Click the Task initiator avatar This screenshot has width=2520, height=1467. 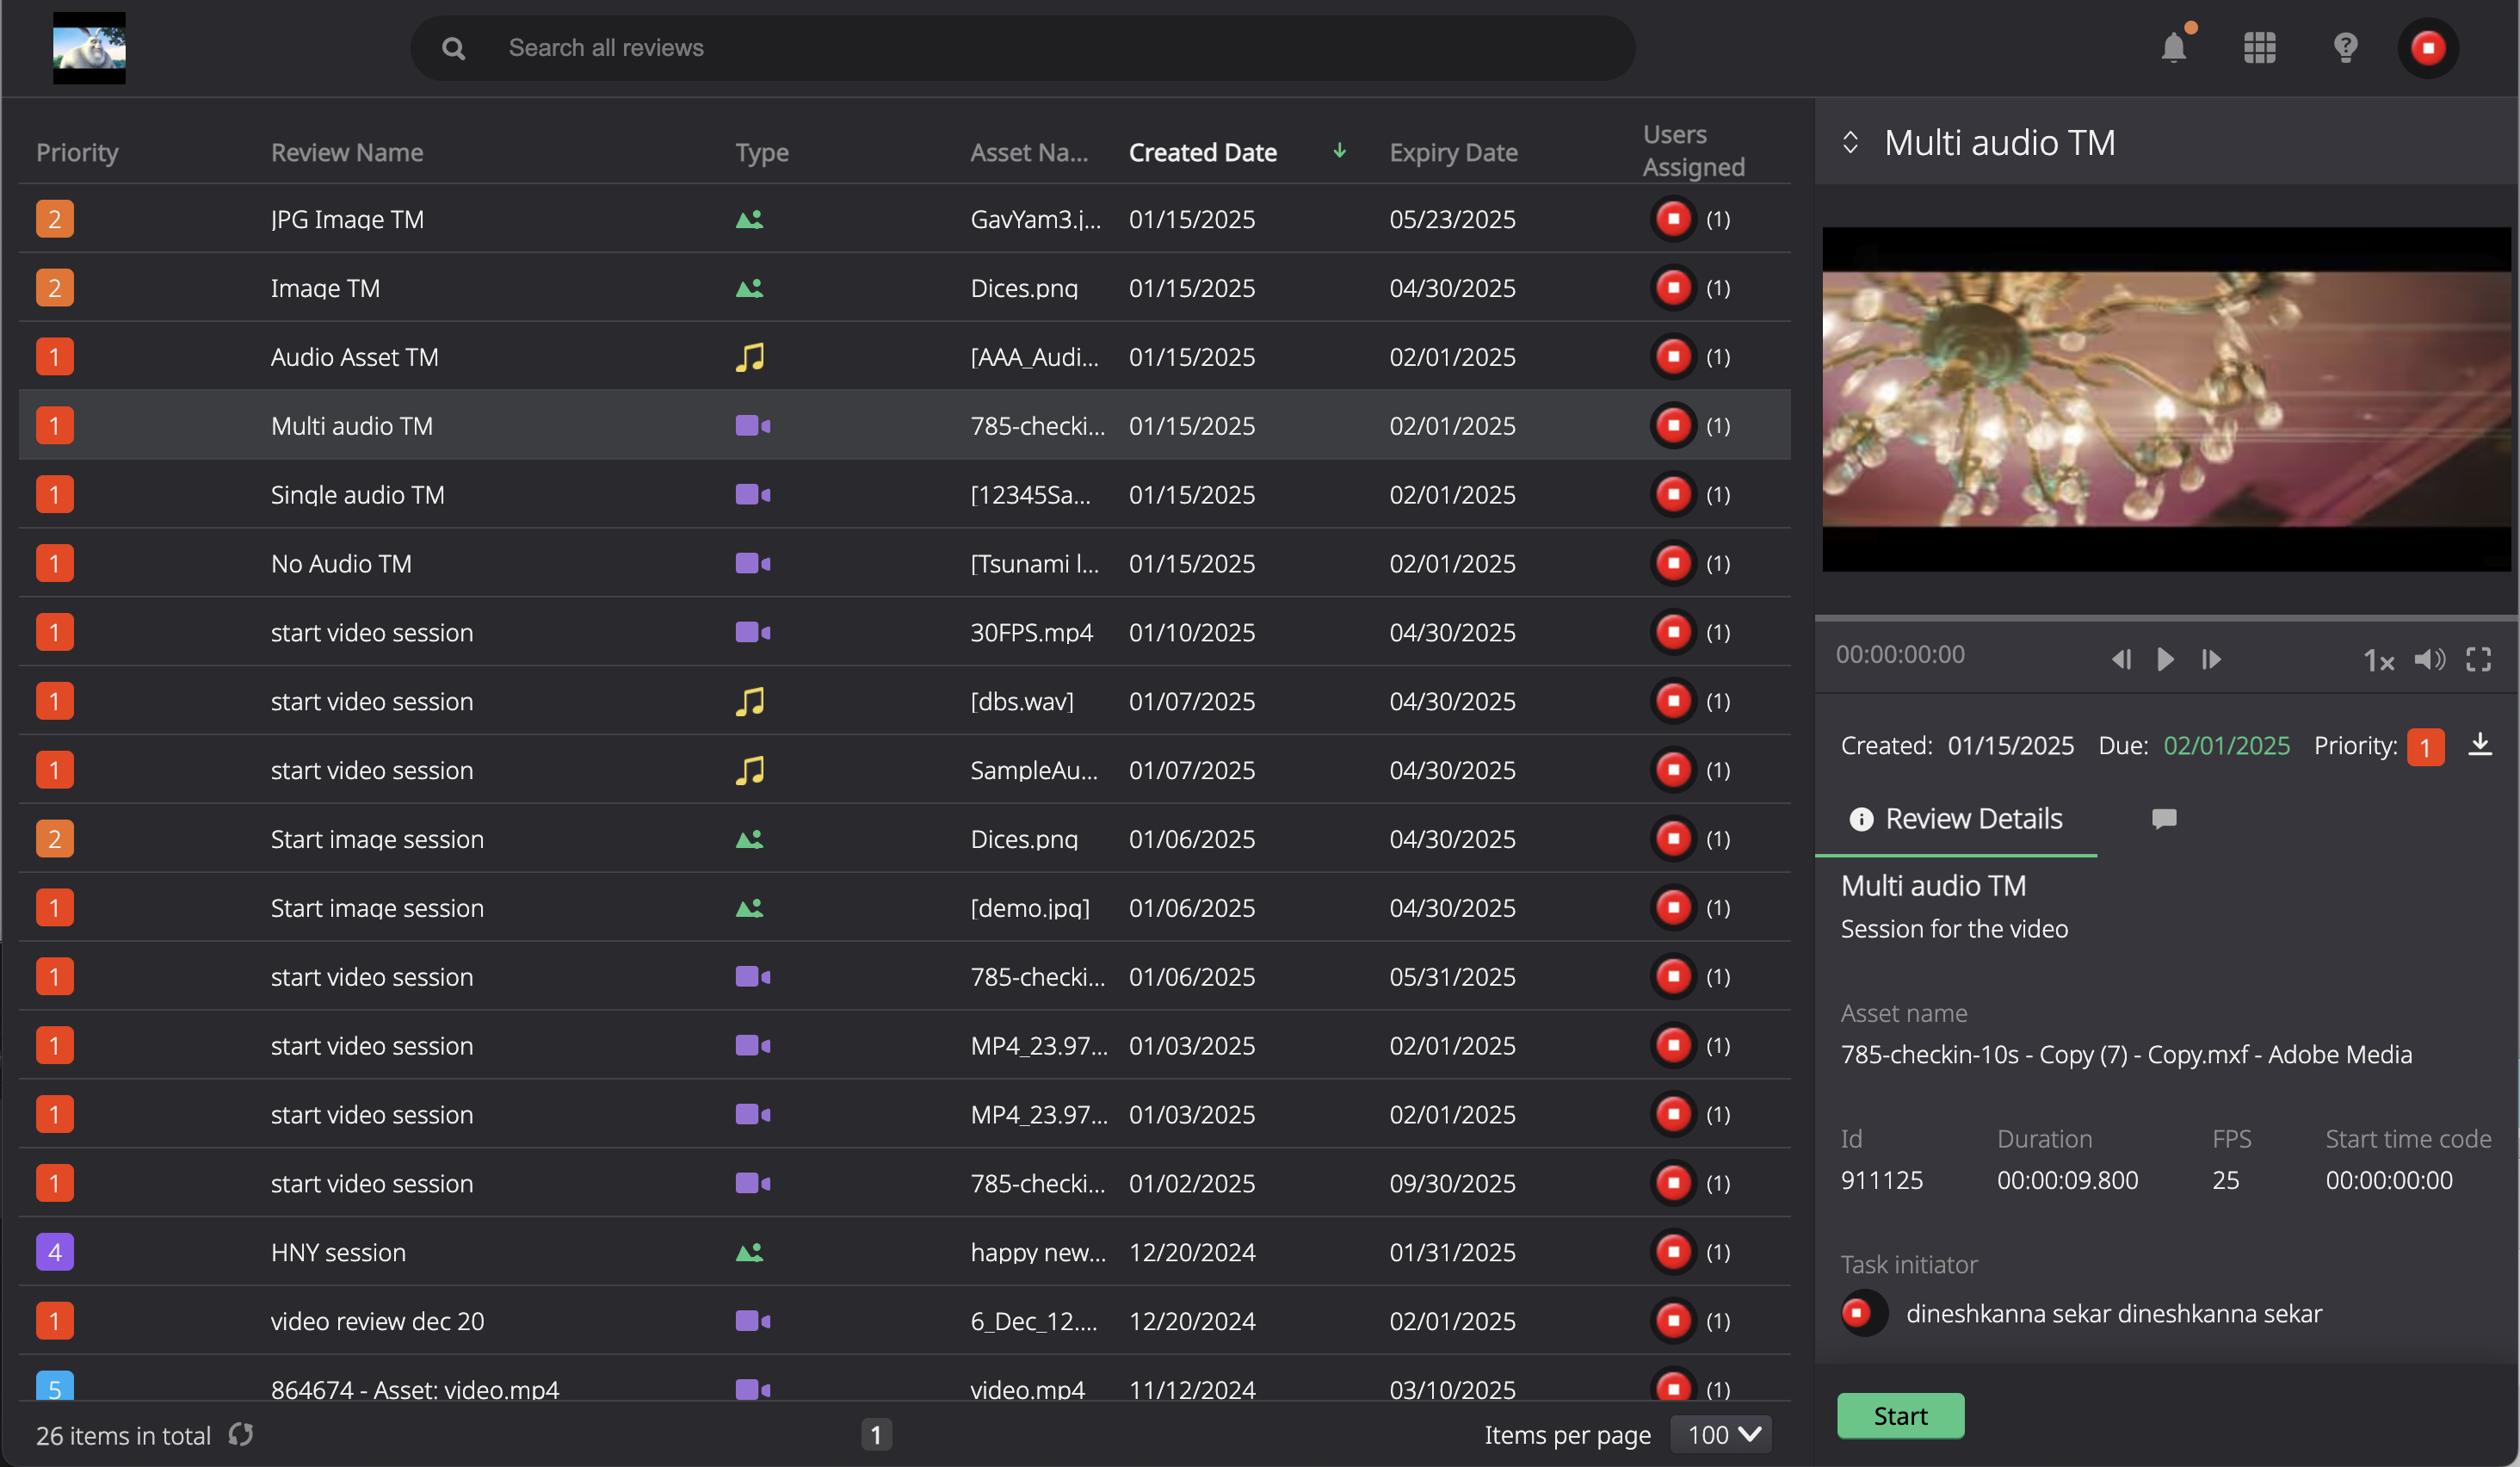[x=1863, y=1313]
